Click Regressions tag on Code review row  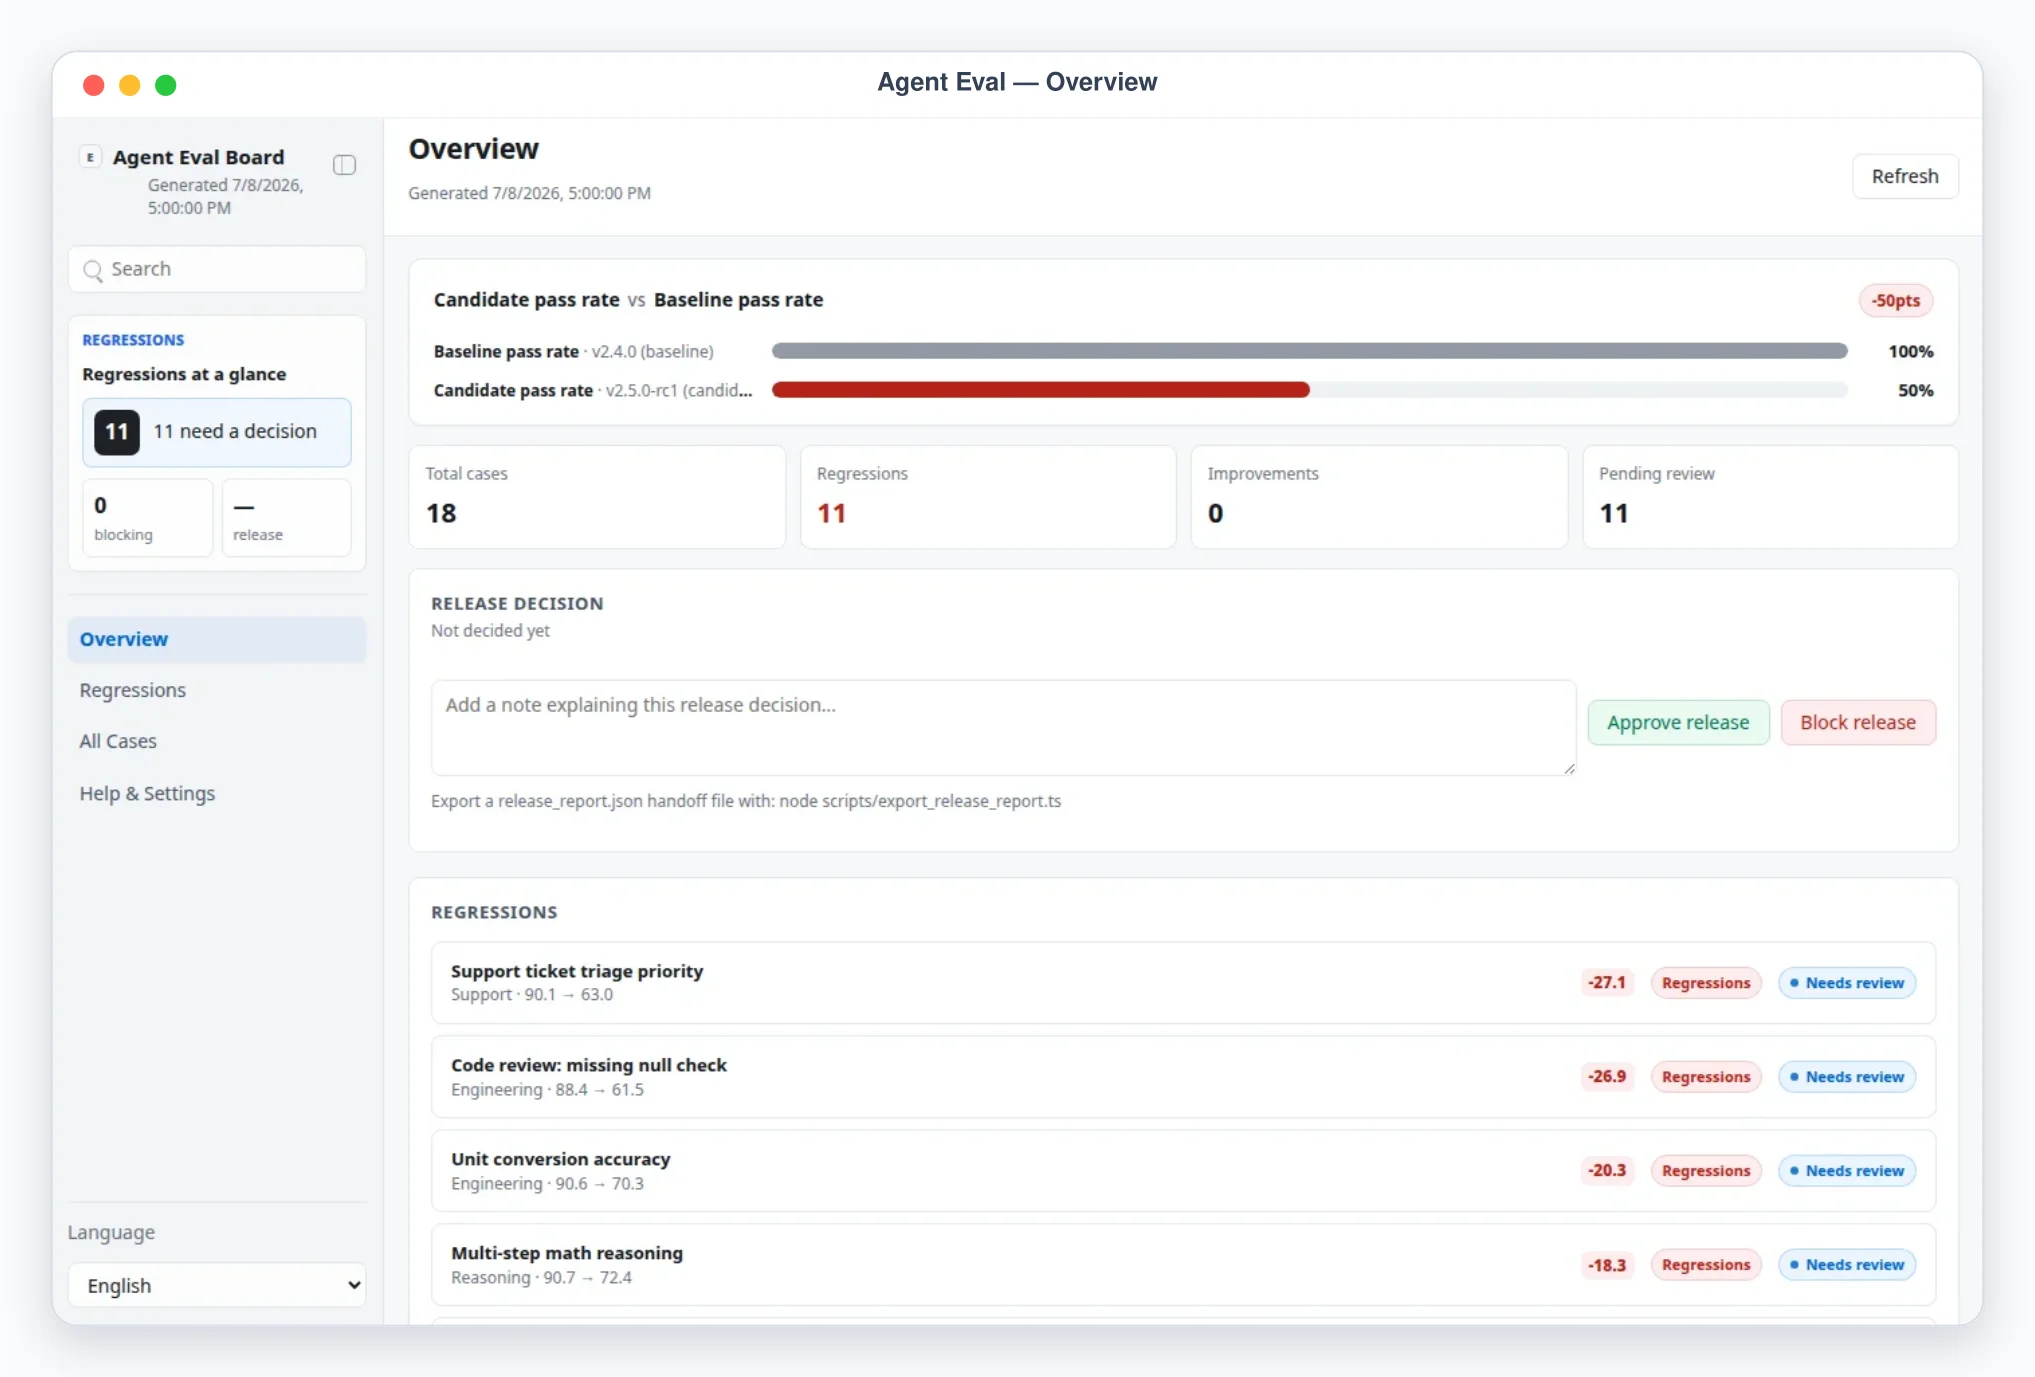click(x=1705, y=1077)
